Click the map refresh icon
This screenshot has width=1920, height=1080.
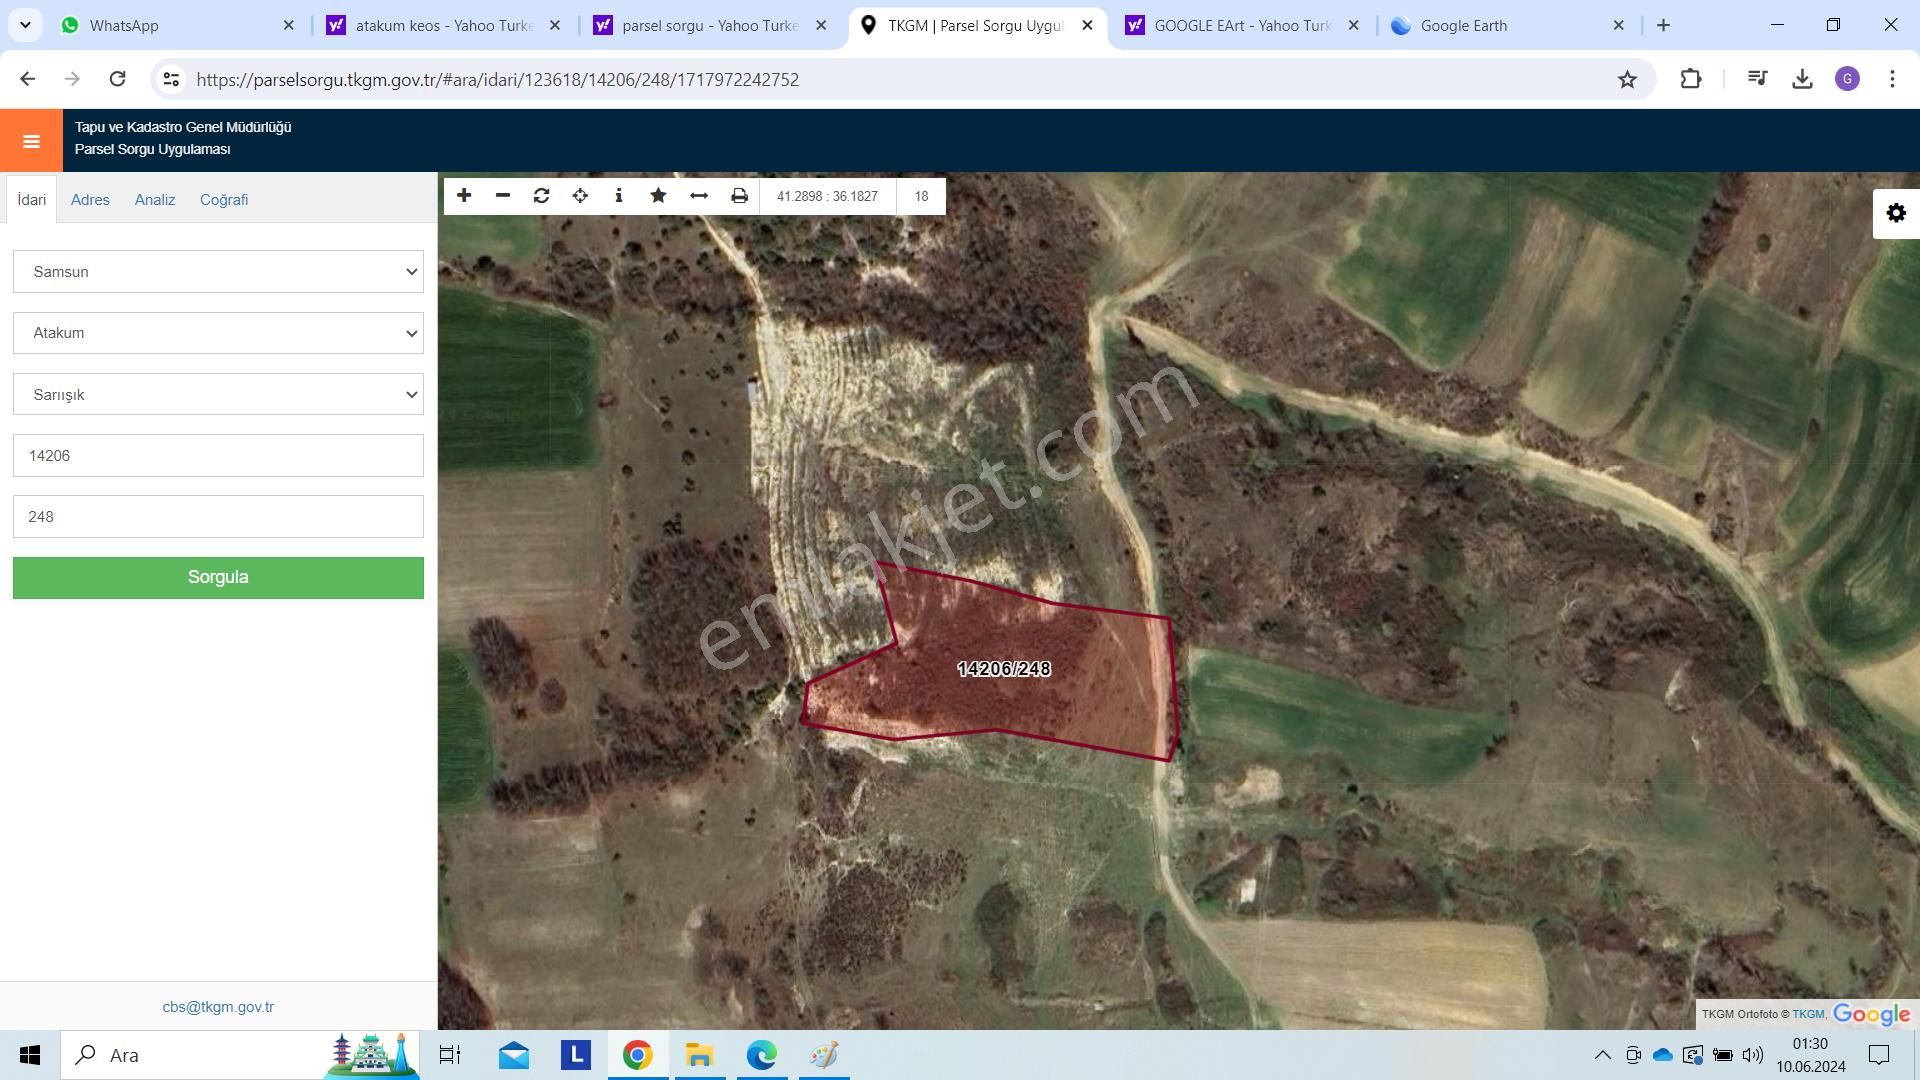pos(540,196)
